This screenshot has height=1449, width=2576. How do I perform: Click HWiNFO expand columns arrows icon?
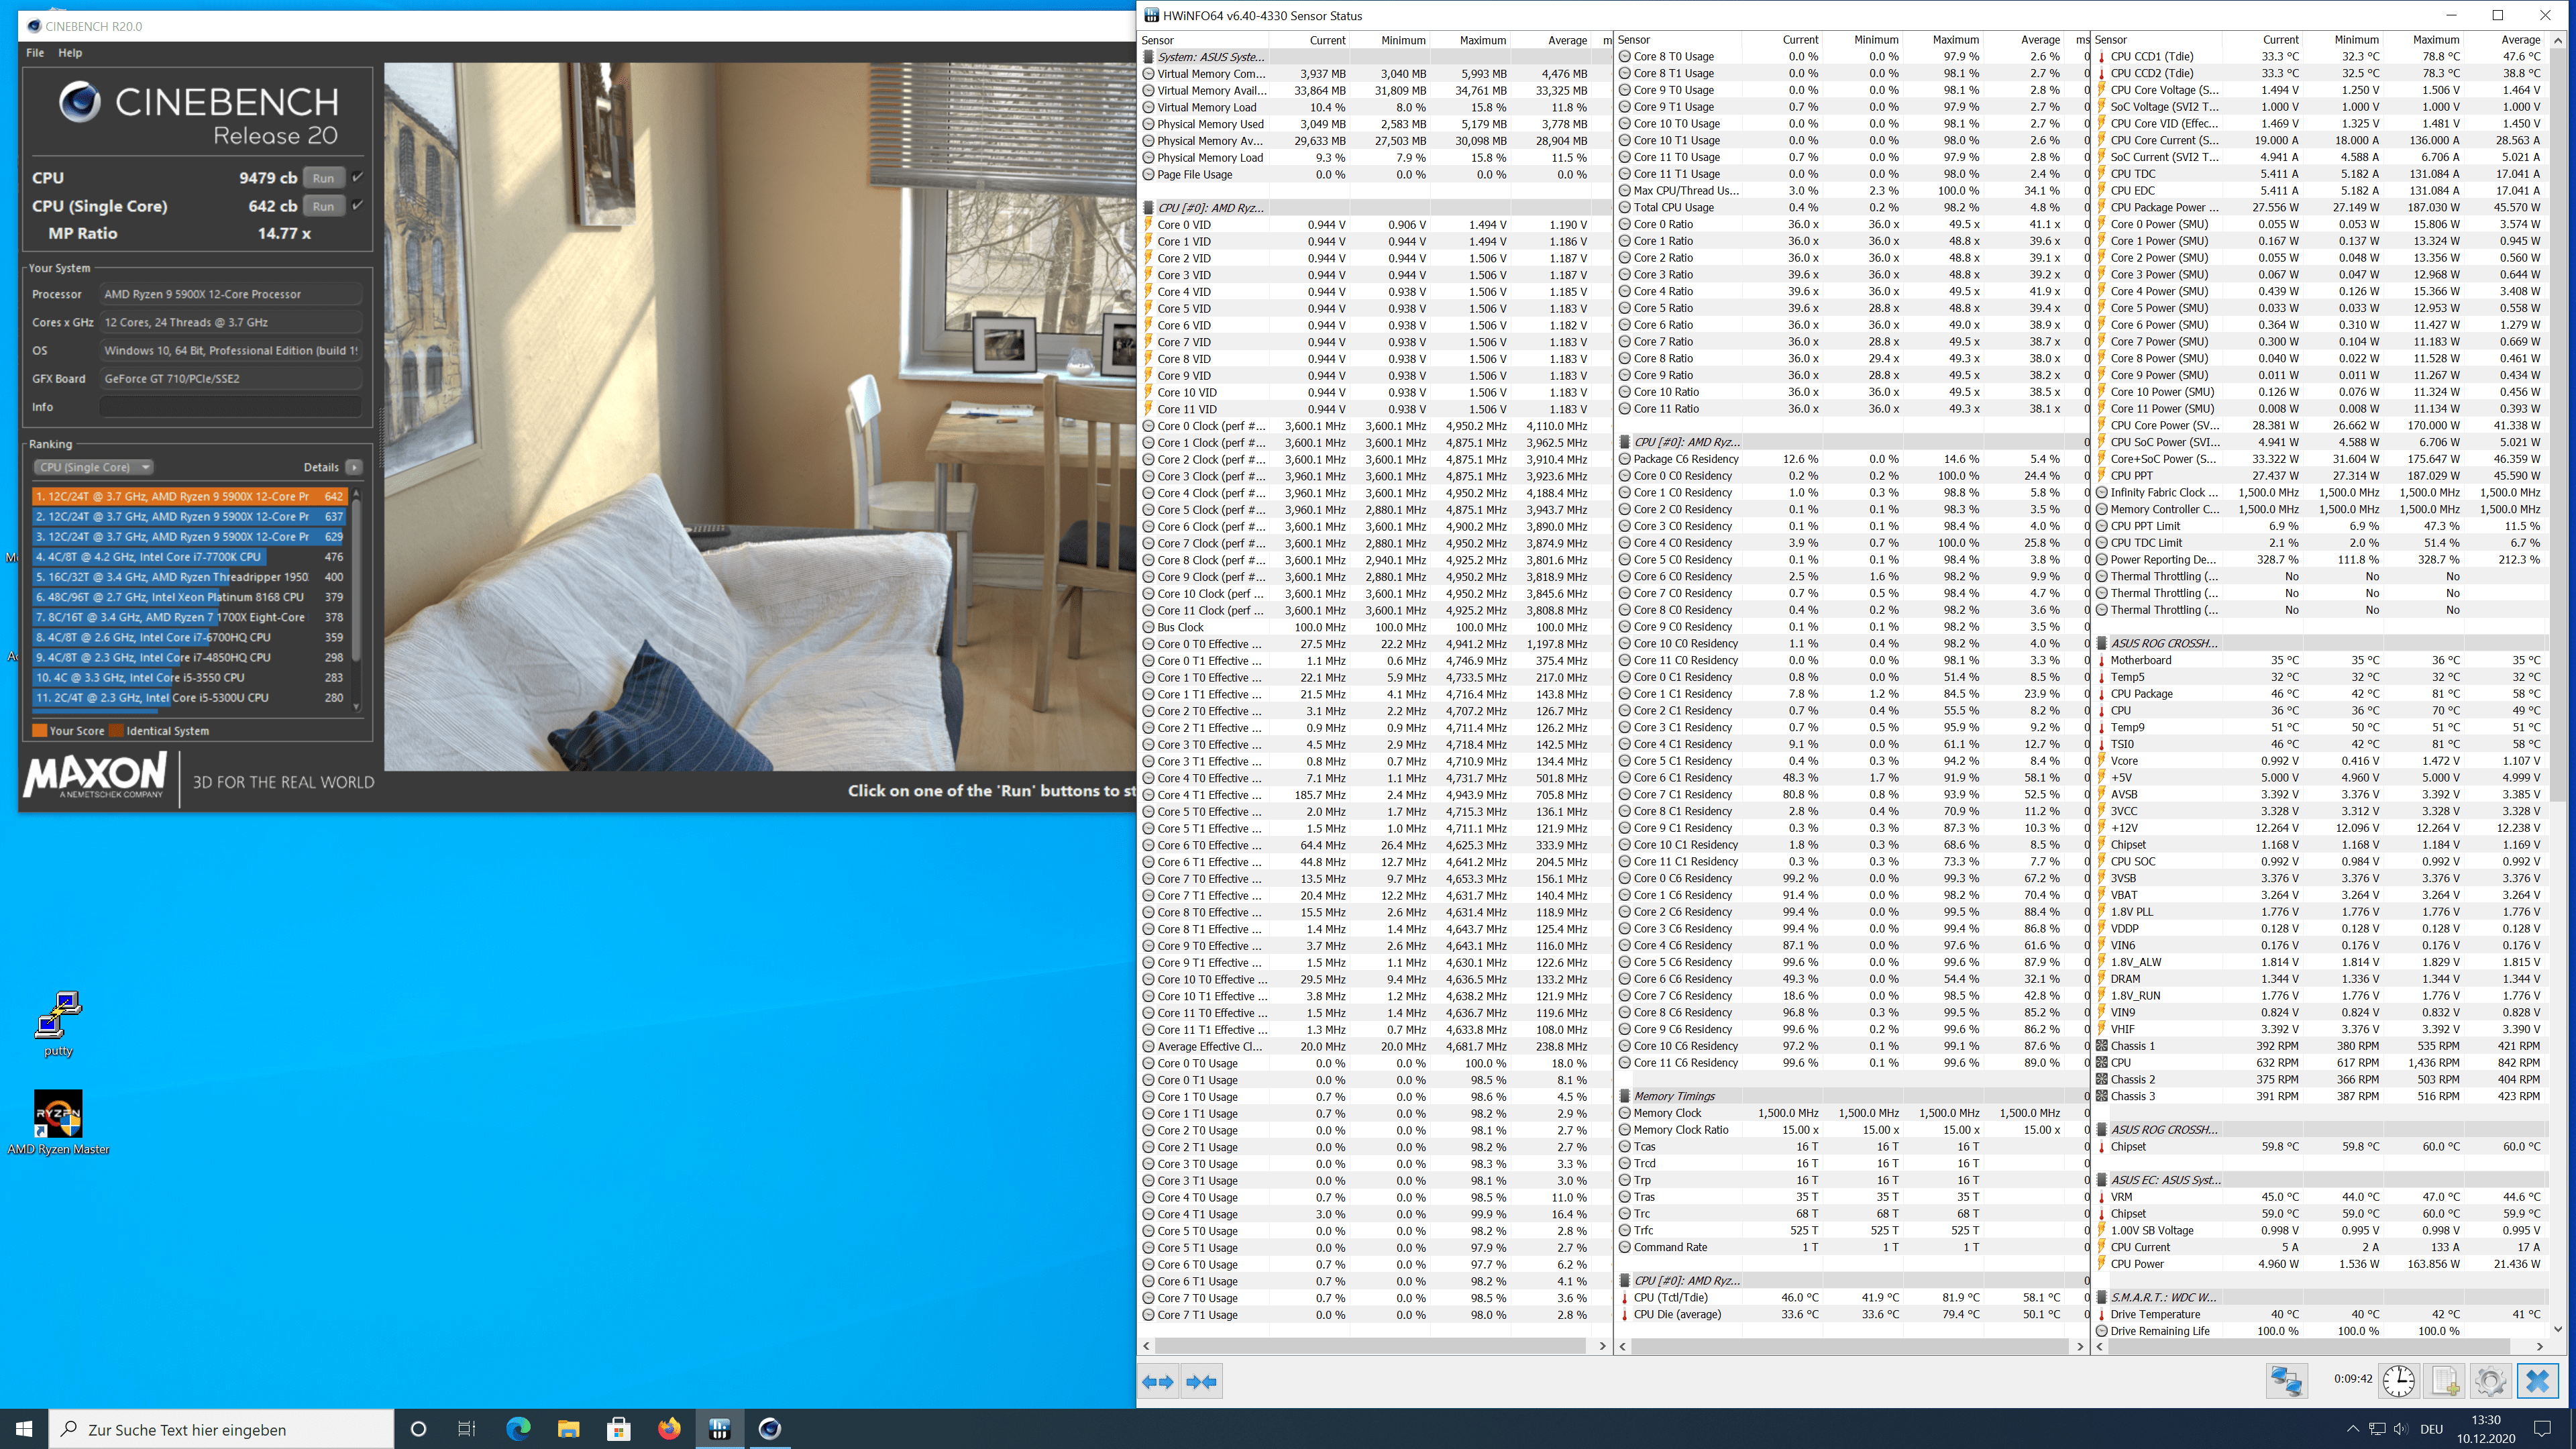tap(1158, 1382)
